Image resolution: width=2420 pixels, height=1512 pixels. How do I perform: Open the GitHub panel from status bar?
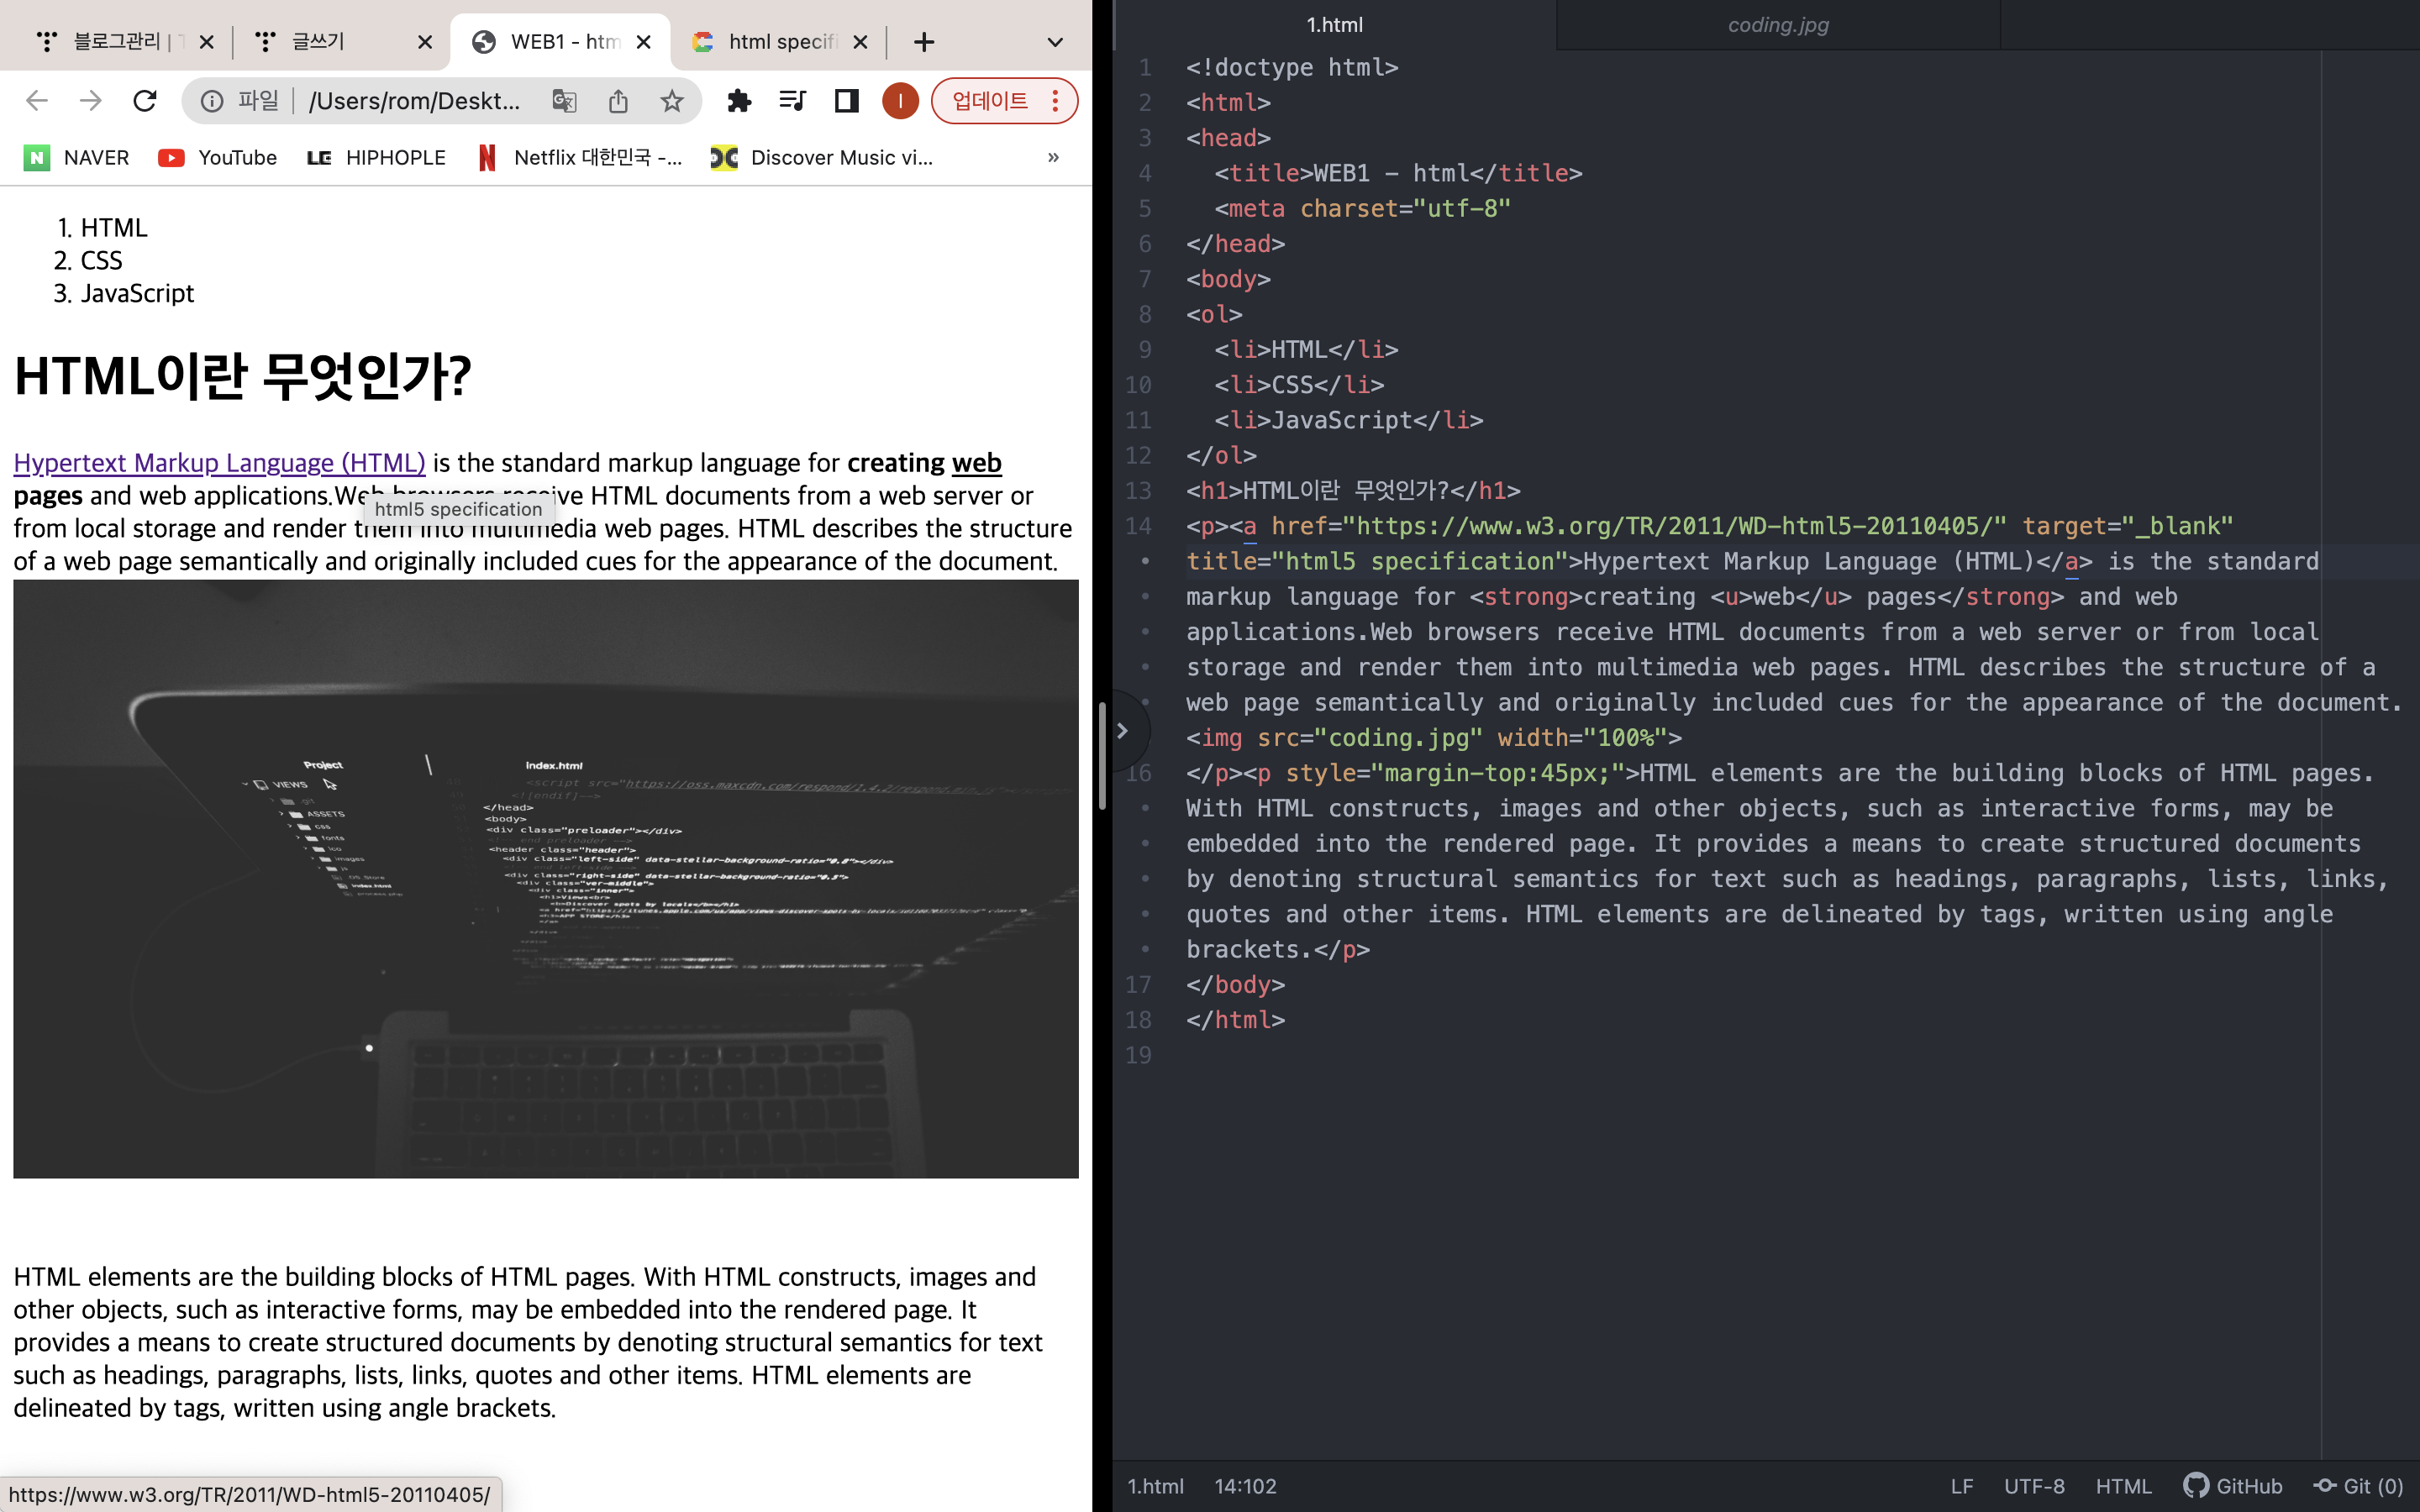(2233, 1486)
